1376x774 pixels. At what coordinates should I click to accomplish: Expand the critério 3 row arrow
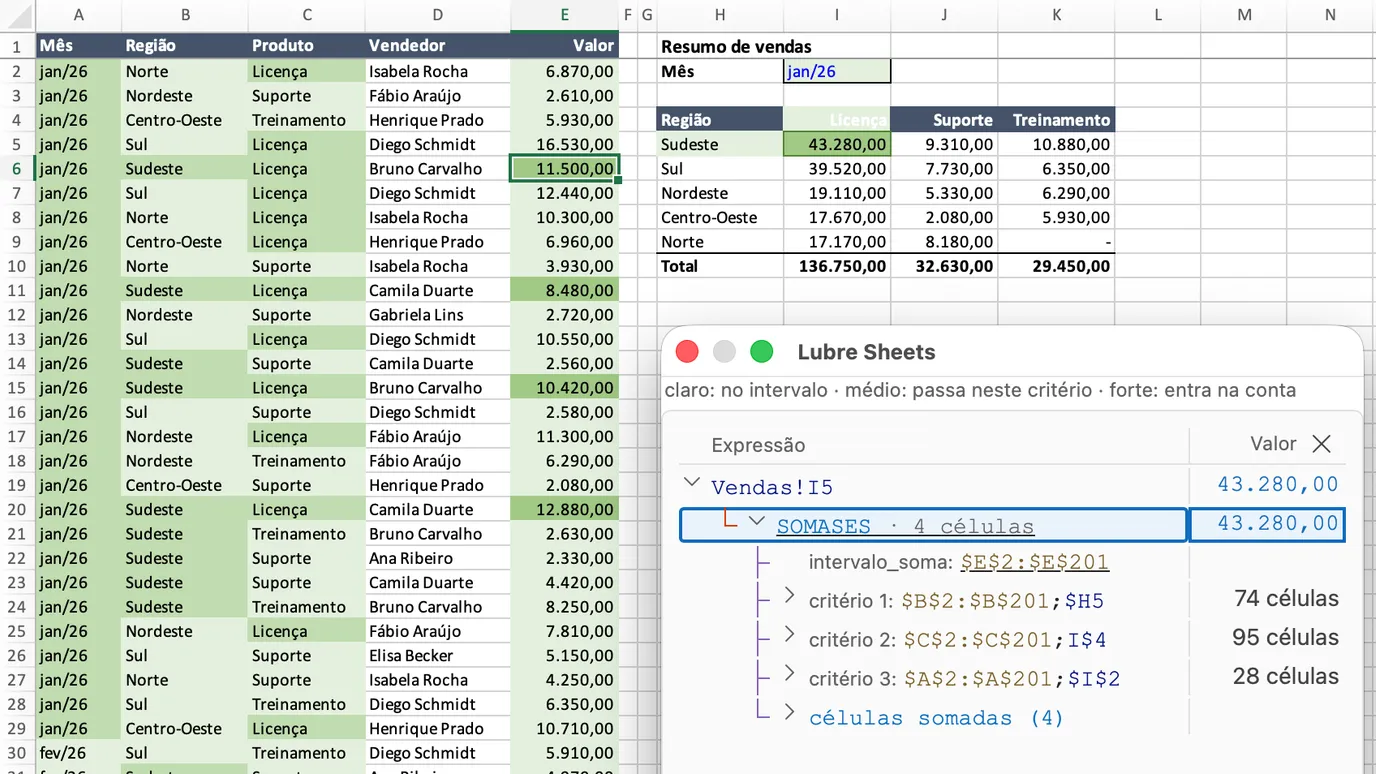(x=790, y=673)
